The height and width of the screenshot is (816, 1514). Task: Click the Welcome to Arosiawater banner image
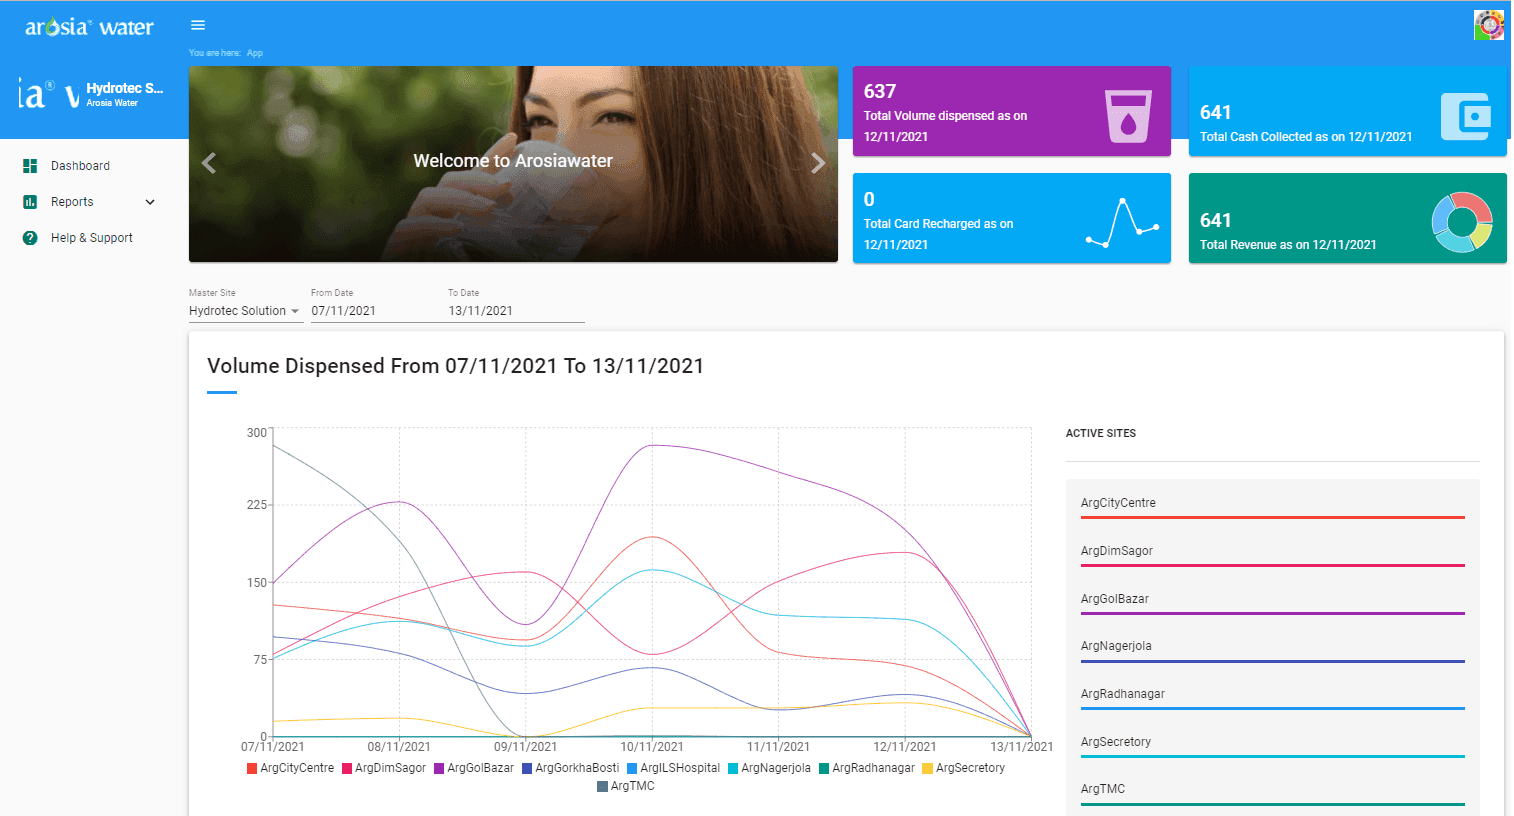(x=513, y=164)
